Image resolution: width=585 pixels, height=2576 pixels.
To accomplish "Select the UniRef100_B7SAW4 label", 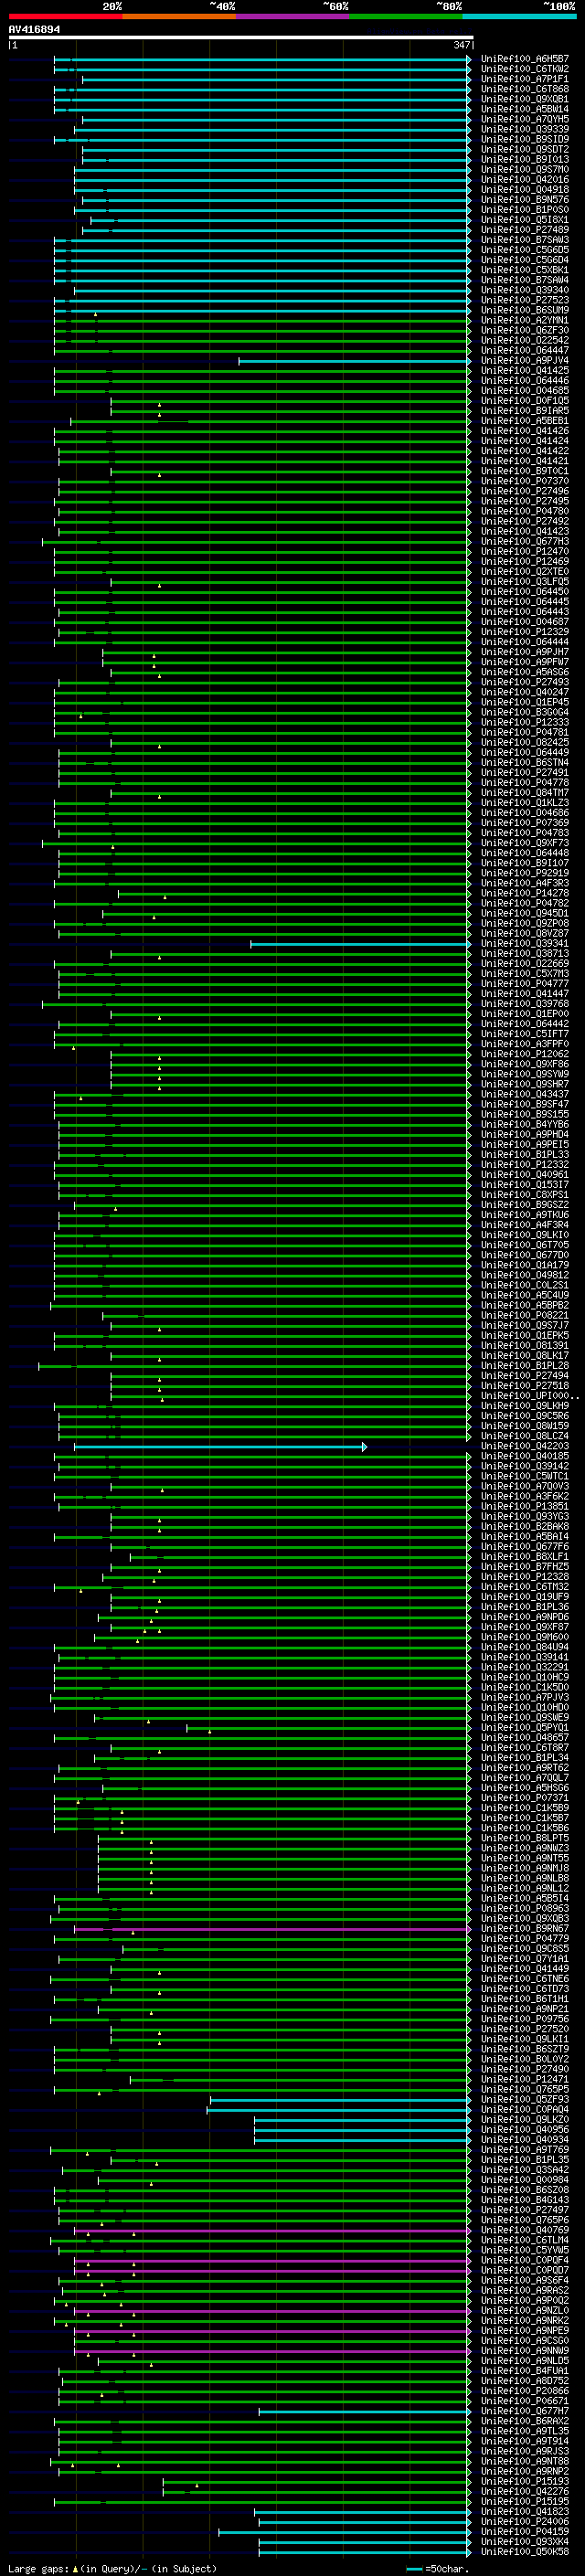I will click(524, 280).
